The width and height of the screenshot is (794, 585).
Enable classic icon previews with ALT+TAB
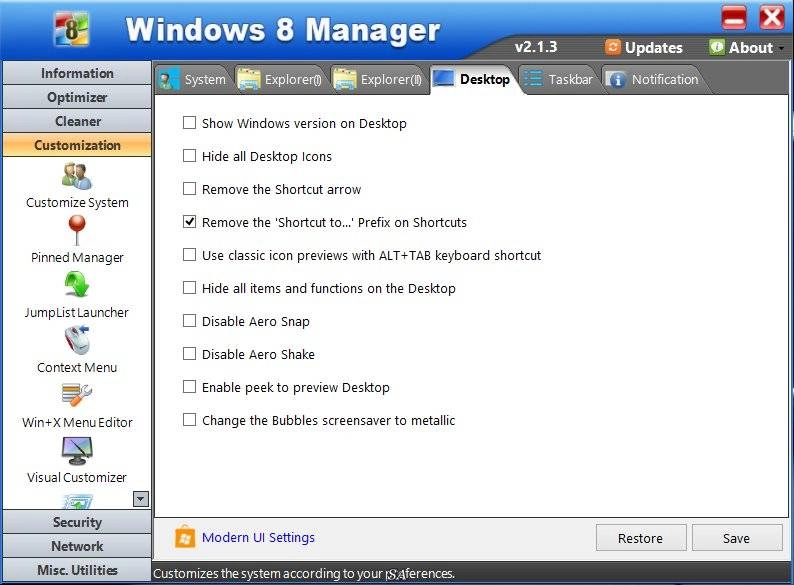point(189,255)
